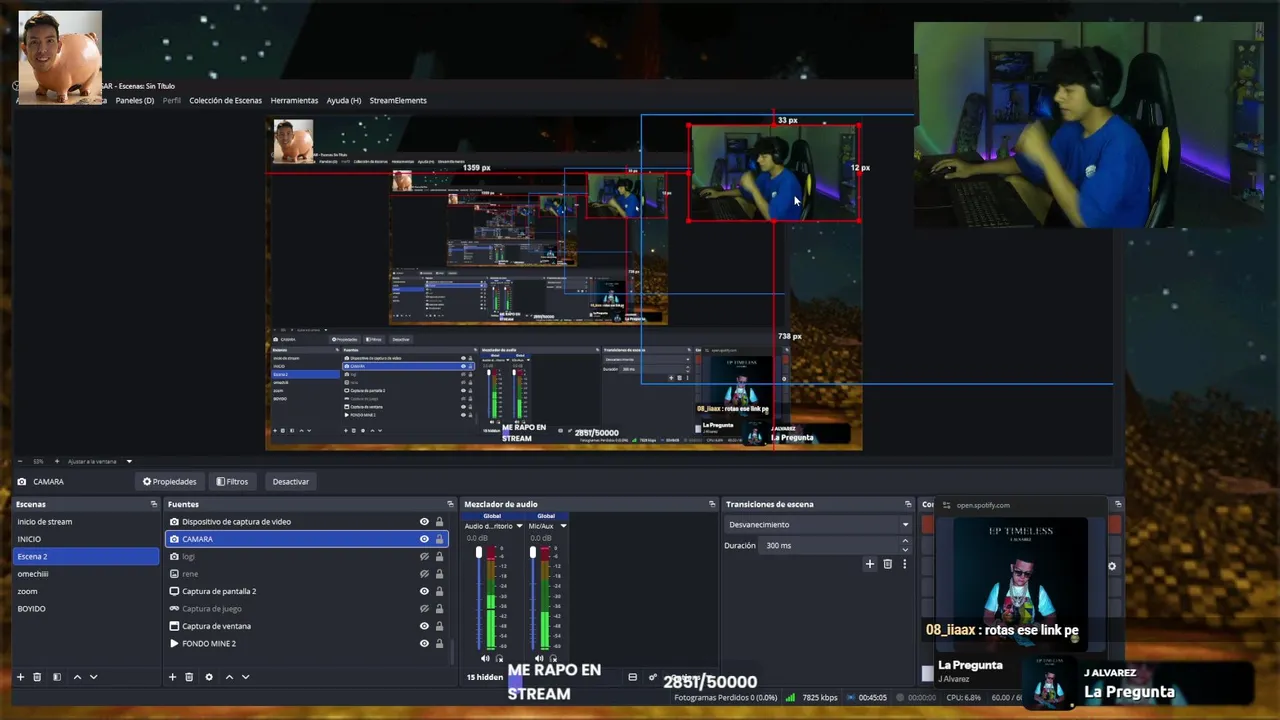Open Mic/Aux channel dropdown
The height and width of the screenshot is (720, 1280).
(563, 526)
